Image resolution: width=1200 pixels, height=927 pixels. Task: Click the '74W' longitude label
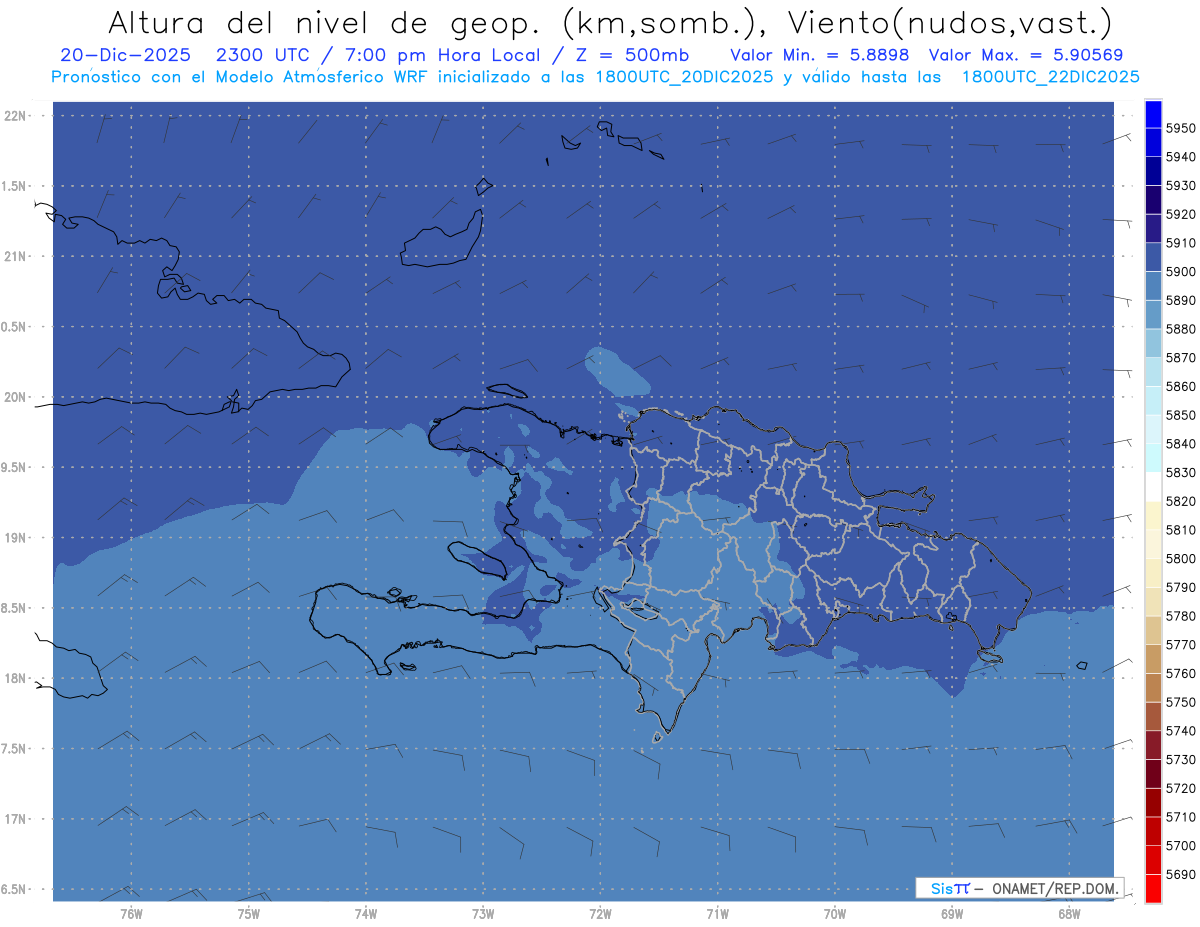[366, 913]
